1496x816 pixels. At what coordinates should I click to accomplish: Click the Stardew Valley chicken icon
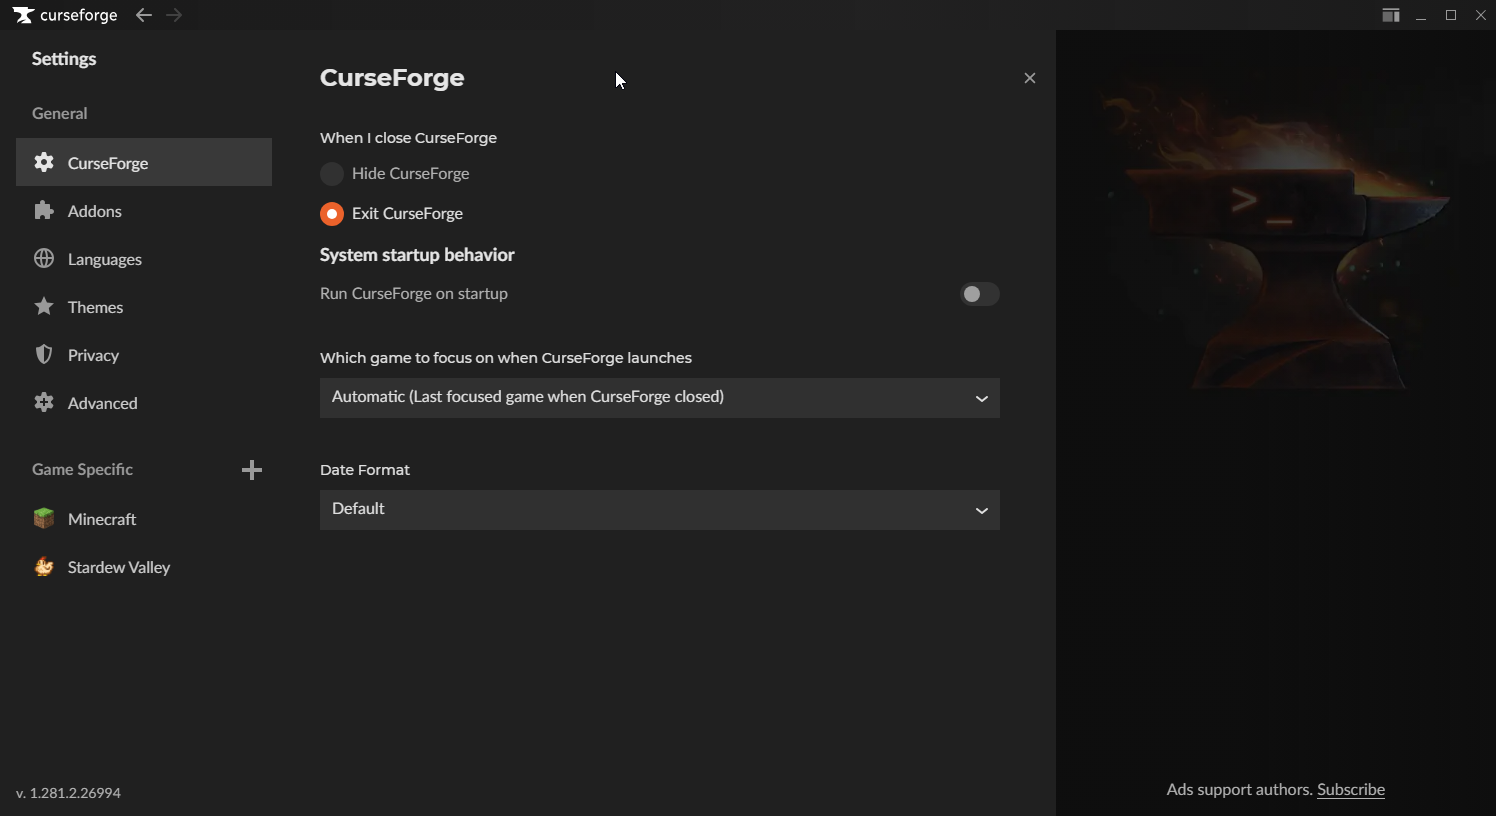point(44,566)
